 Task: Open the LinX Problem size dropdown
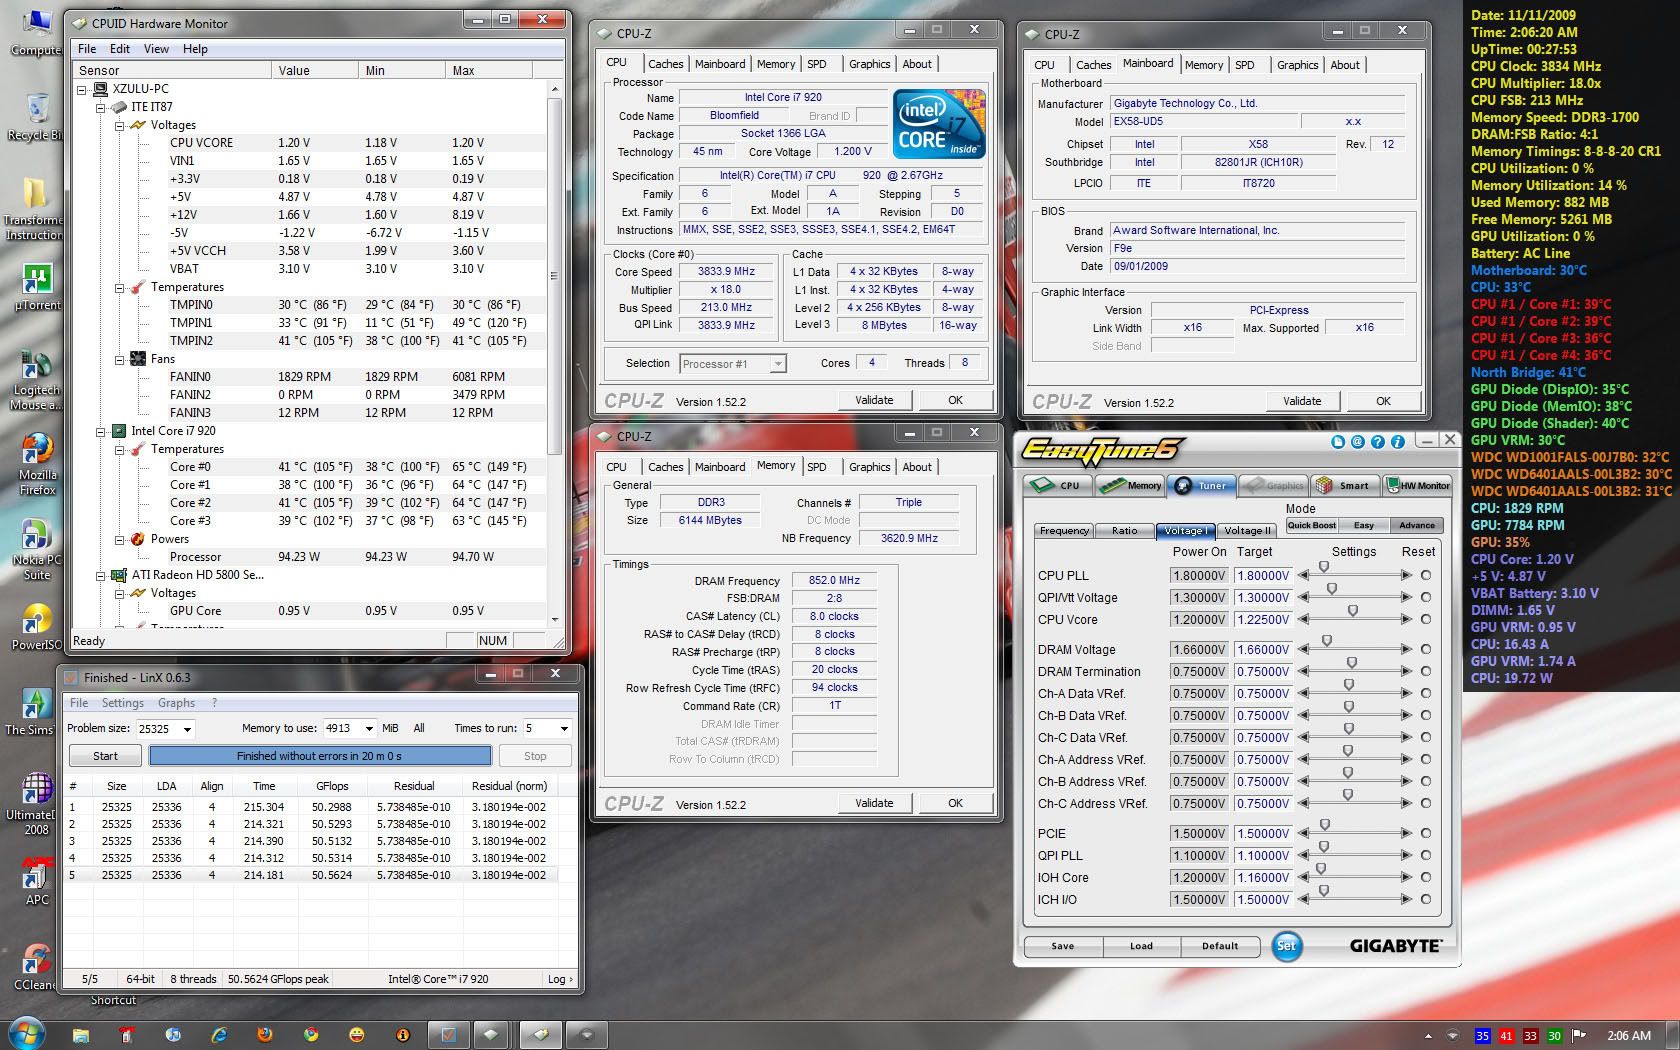click(187, 729)
